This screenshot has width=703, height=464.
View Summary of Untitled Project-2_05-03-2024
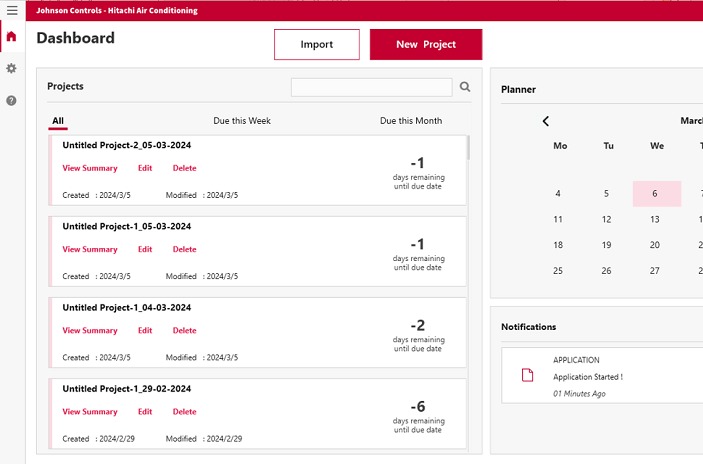click(90, 168)
